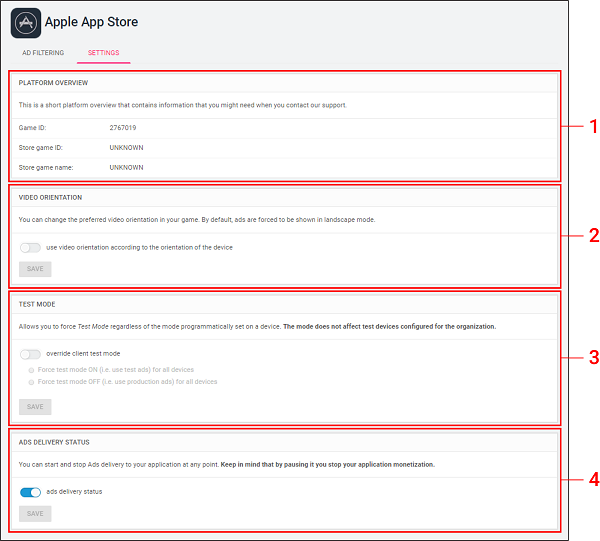
Task: Click the Store game name UNKNOWN value
Action: (x=127, y=167)
